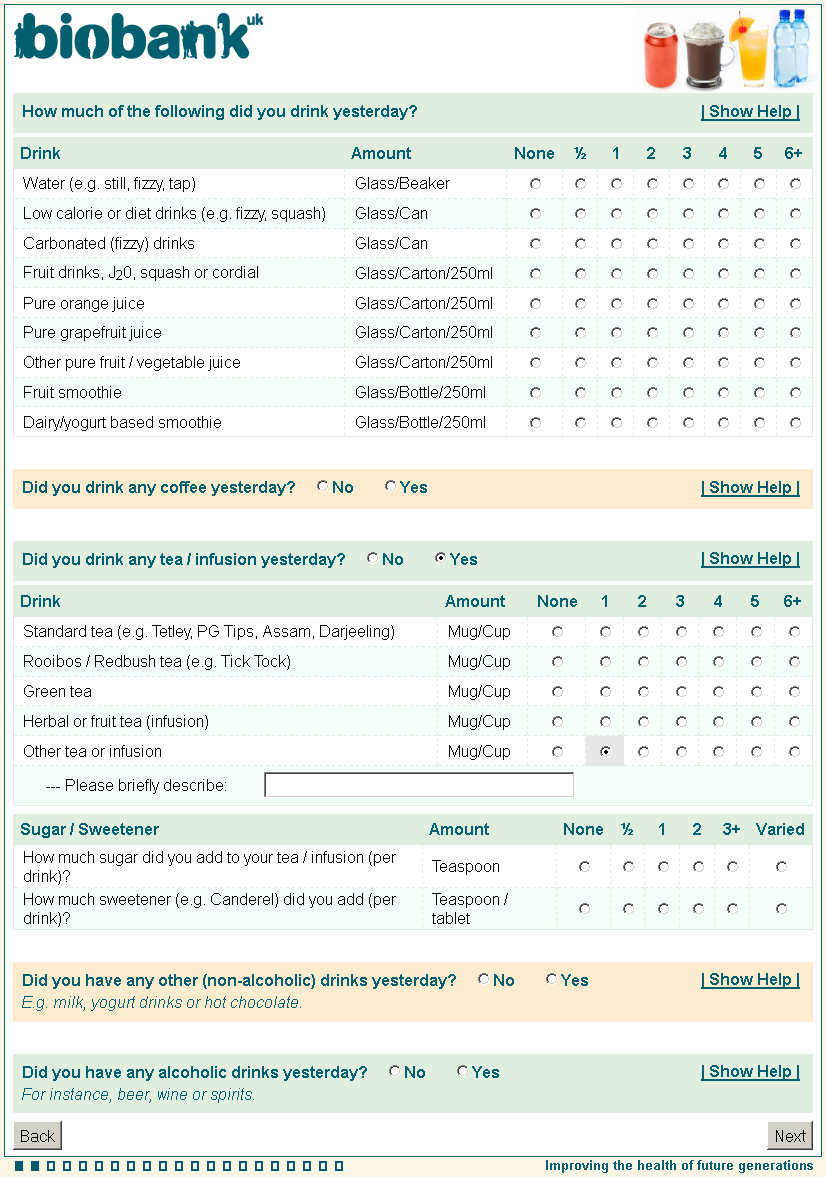Choose No for tea / infusion yesterday
The image size is (826, 1177).
point(372,559)
